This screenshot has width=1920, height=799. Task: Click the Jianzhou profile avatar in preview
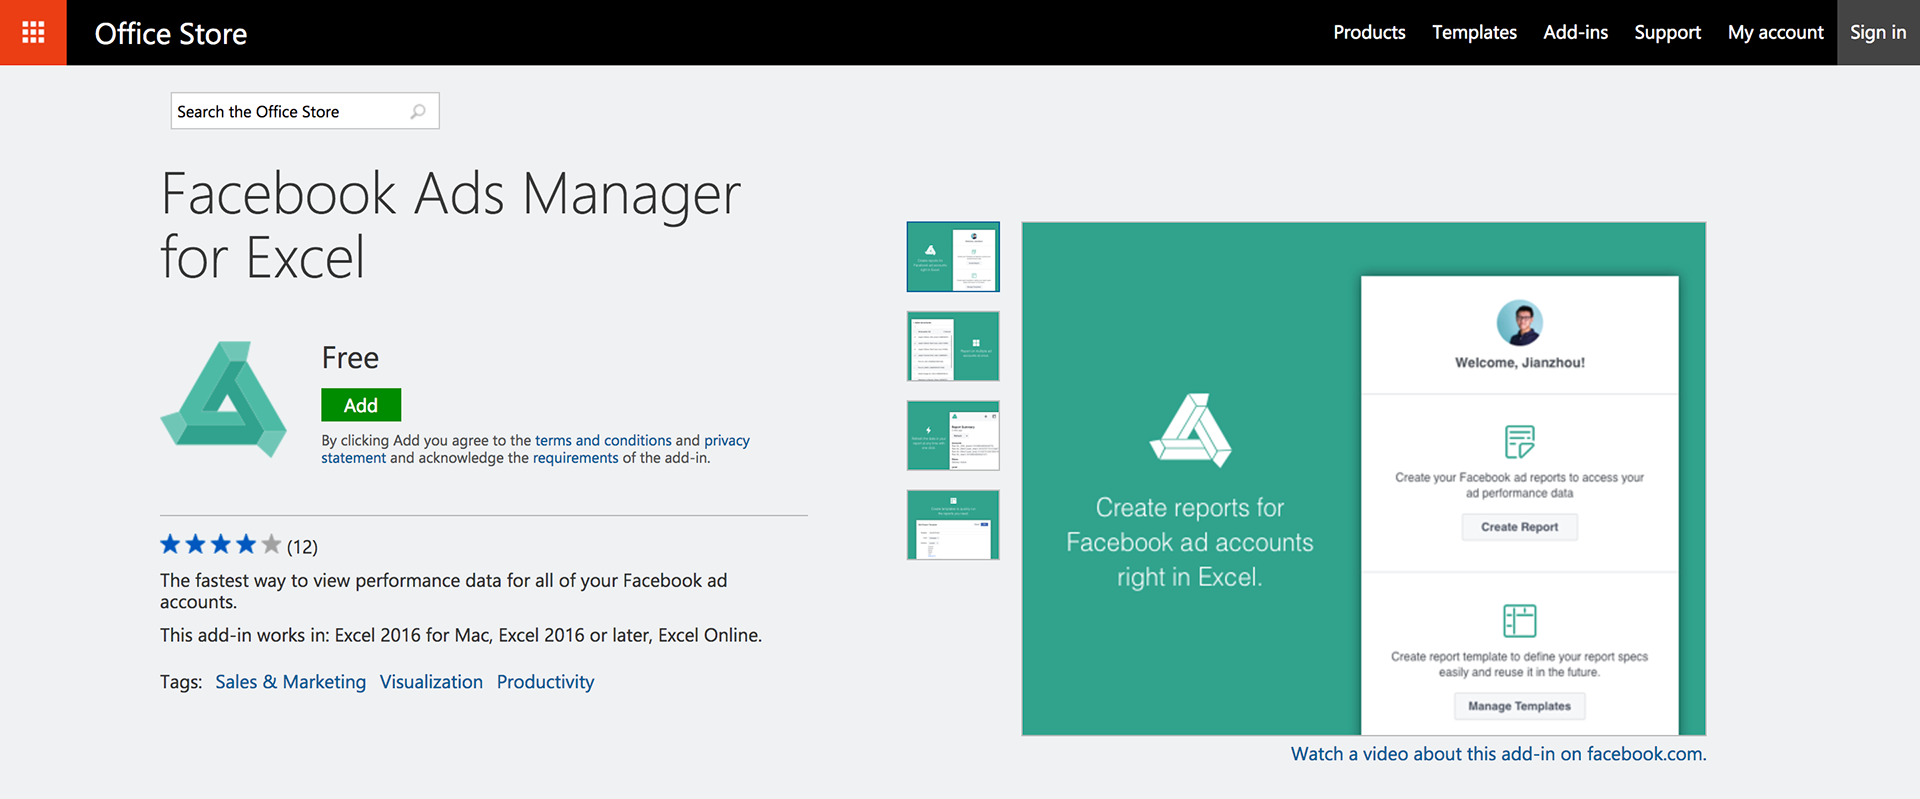point(1519,323)
